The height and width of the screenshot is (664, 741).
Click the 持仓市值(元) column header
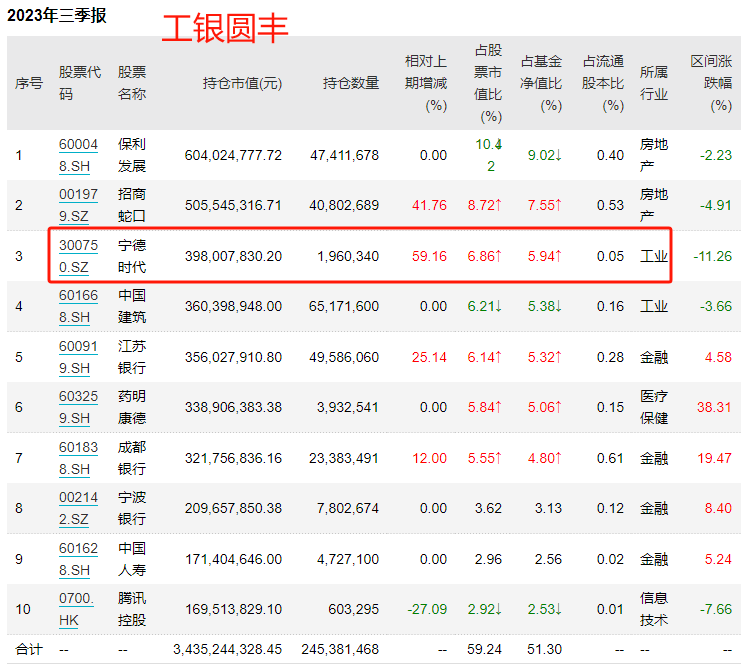(x=242, y=83)
